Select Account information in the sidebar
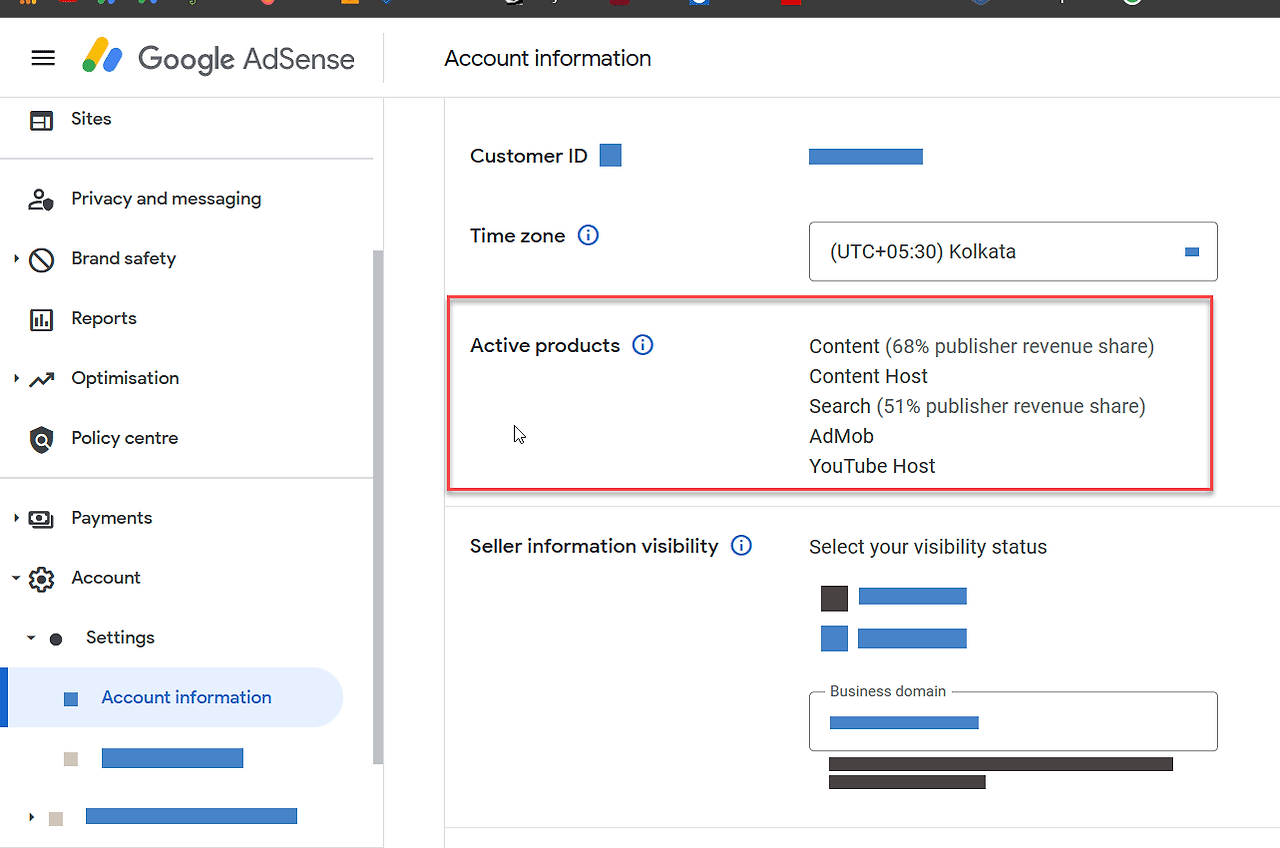1280x848 pixels. coord(185,697)
